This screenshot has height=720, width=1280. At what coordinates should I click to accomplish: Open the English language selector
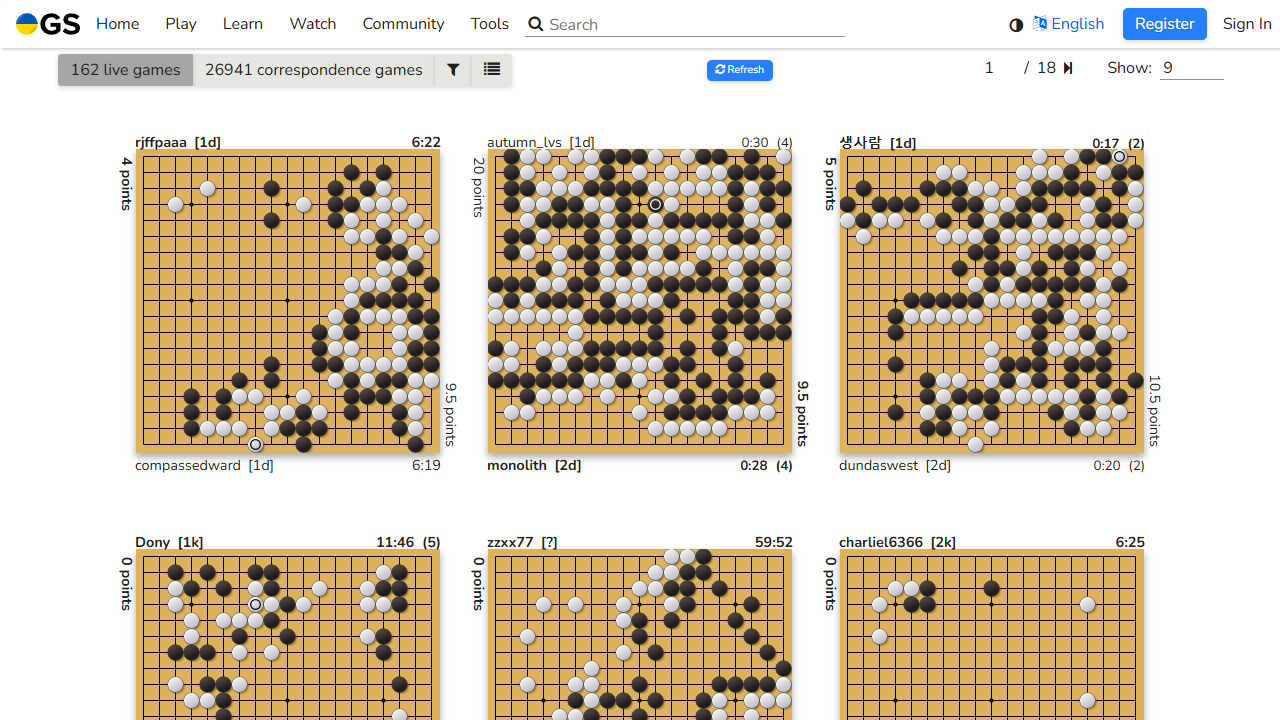click(x=1069, y=24)
